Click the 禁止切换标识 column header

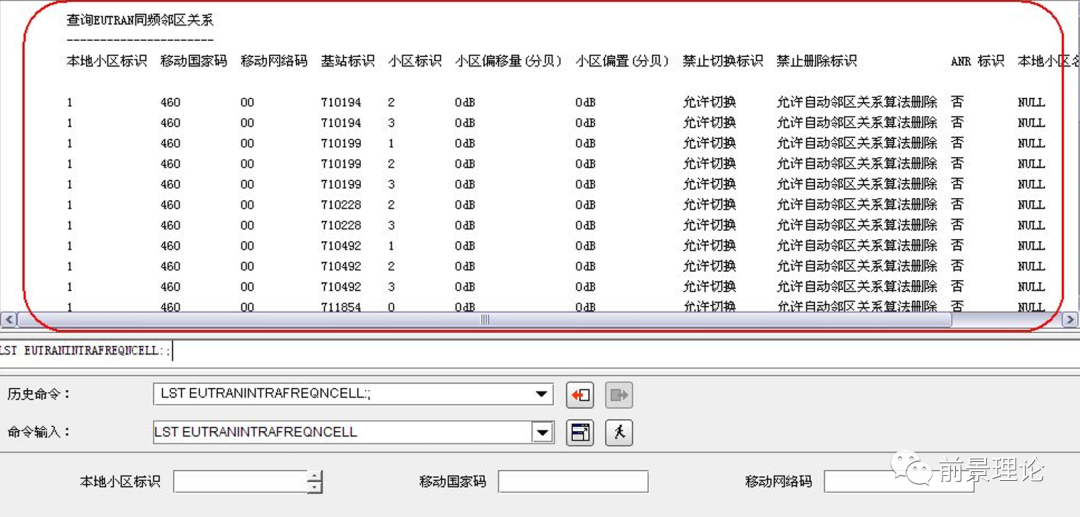coord(722,61)
